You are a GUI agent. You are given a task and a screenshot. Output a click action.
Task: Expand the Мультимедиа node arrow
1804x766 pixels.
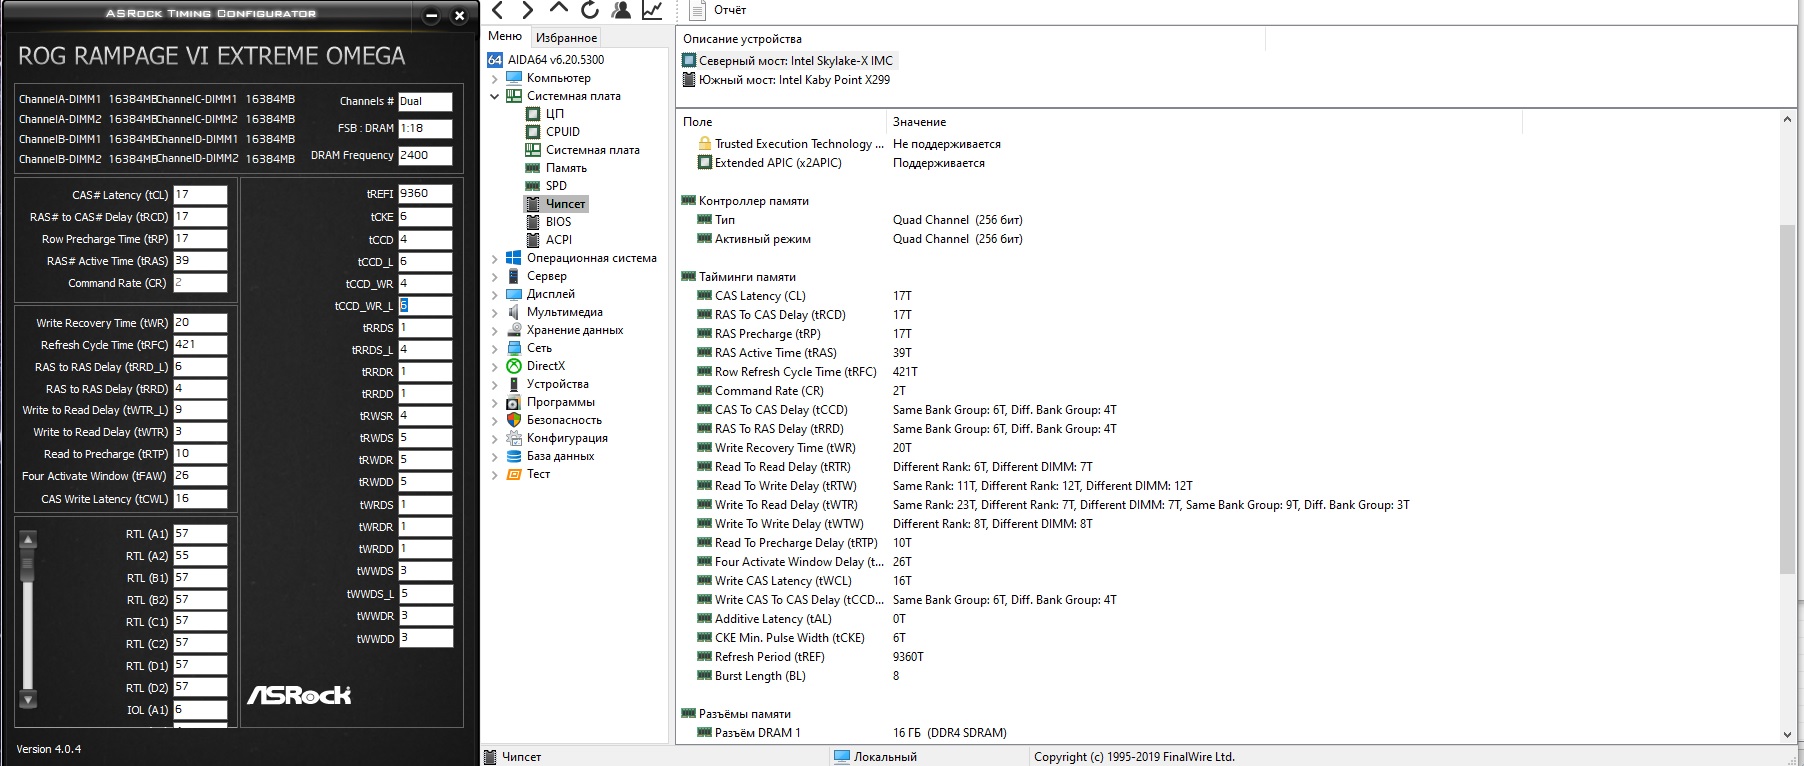tap(494, 312)
